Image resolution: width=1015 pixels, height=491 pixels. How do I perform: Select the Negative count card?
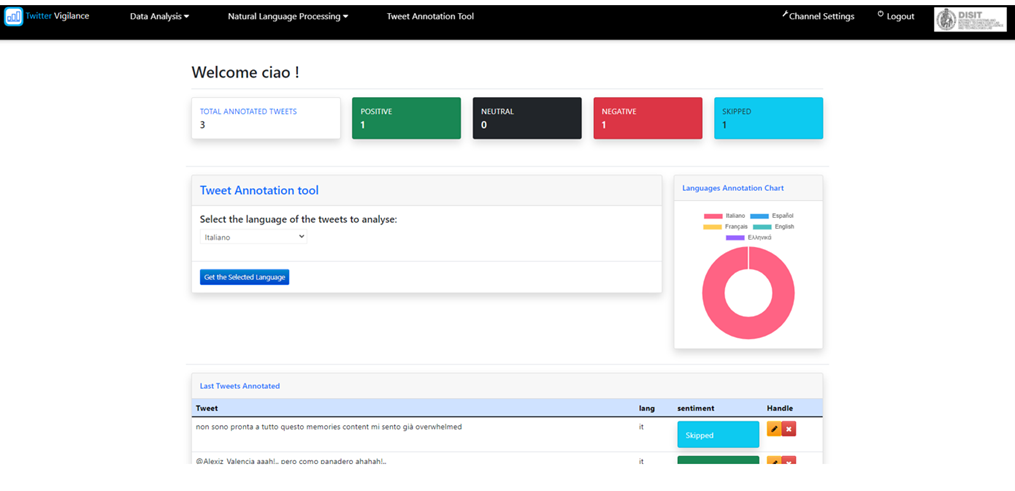[647, 118]
